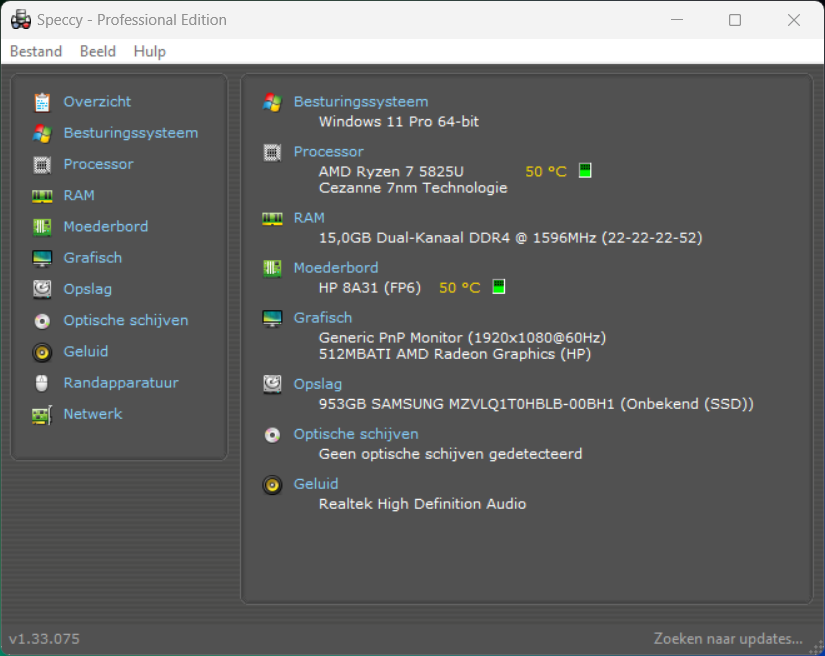Go to Processor section in sidebar
This screenshot has width=825, height=656.
point(98,164)
